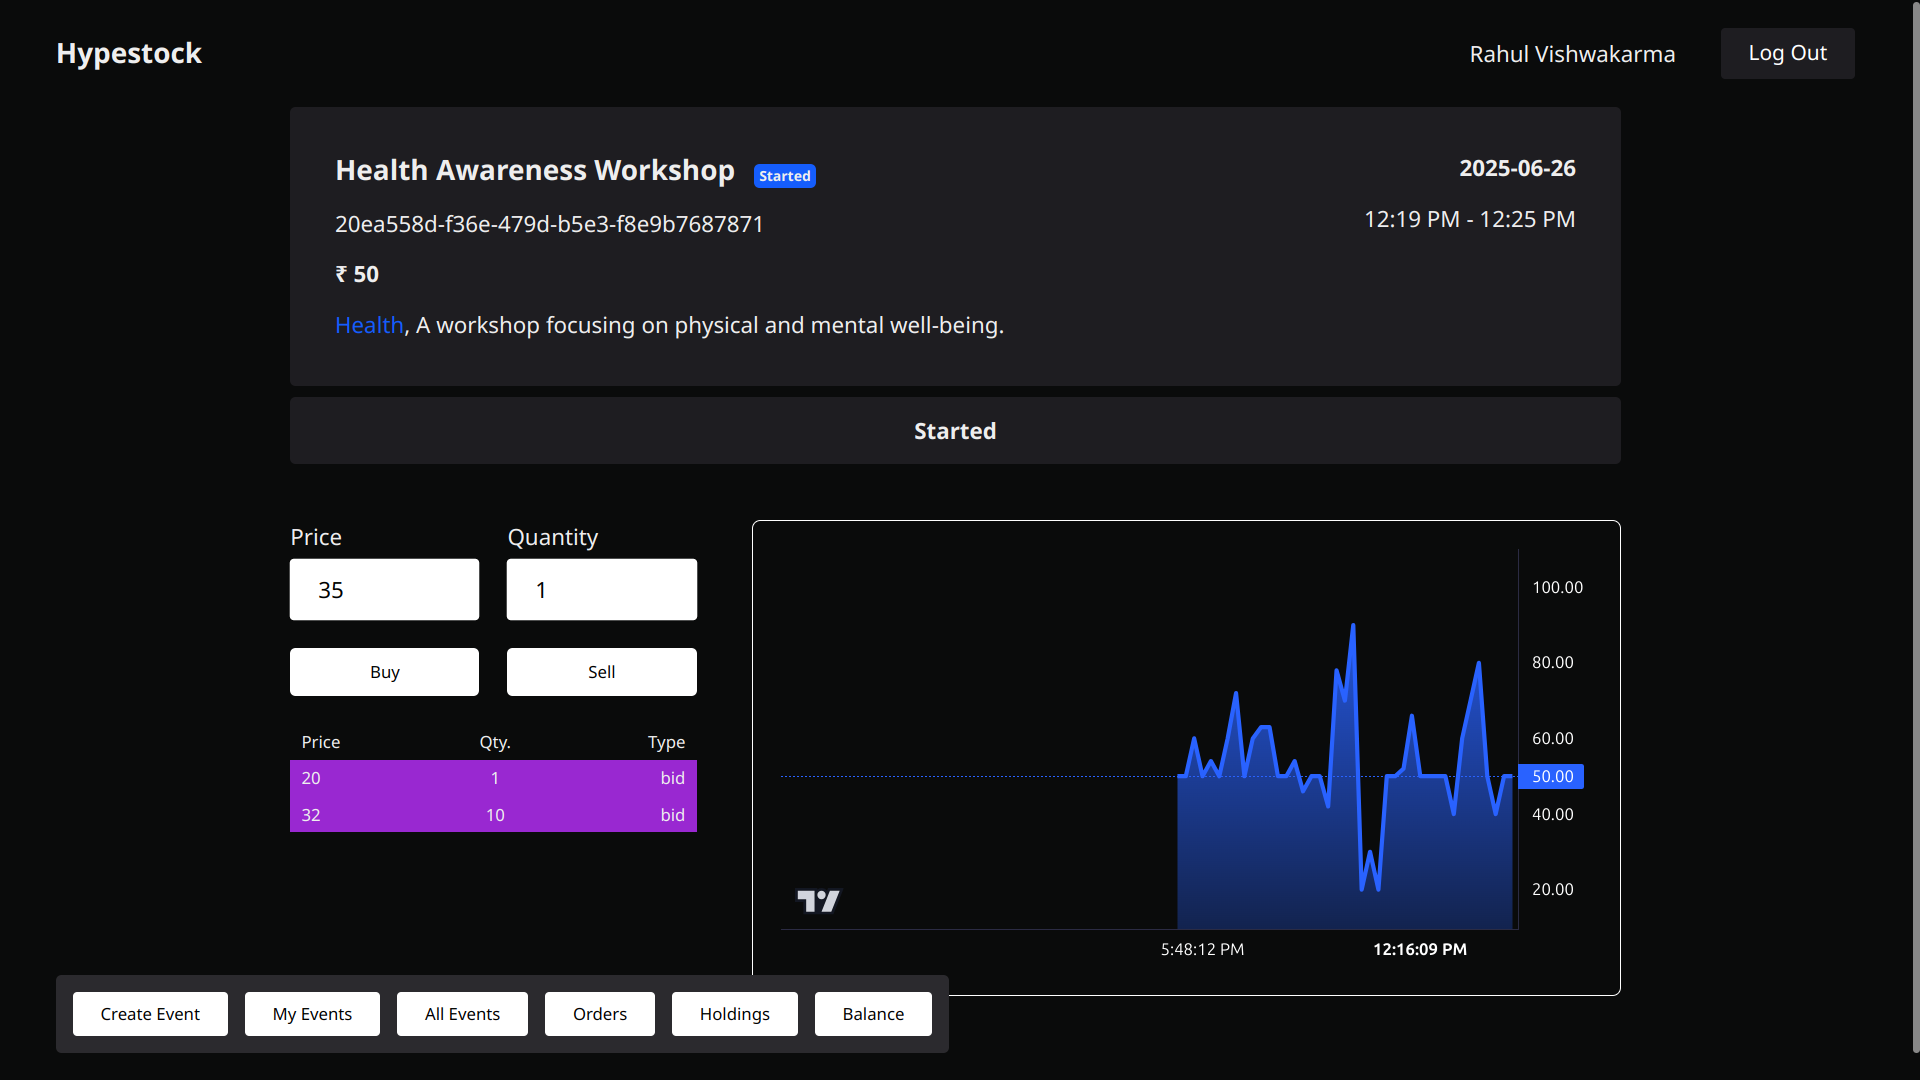Open the Health category link
Screen dimensions: 1920x1080
(x=368, y=325)
